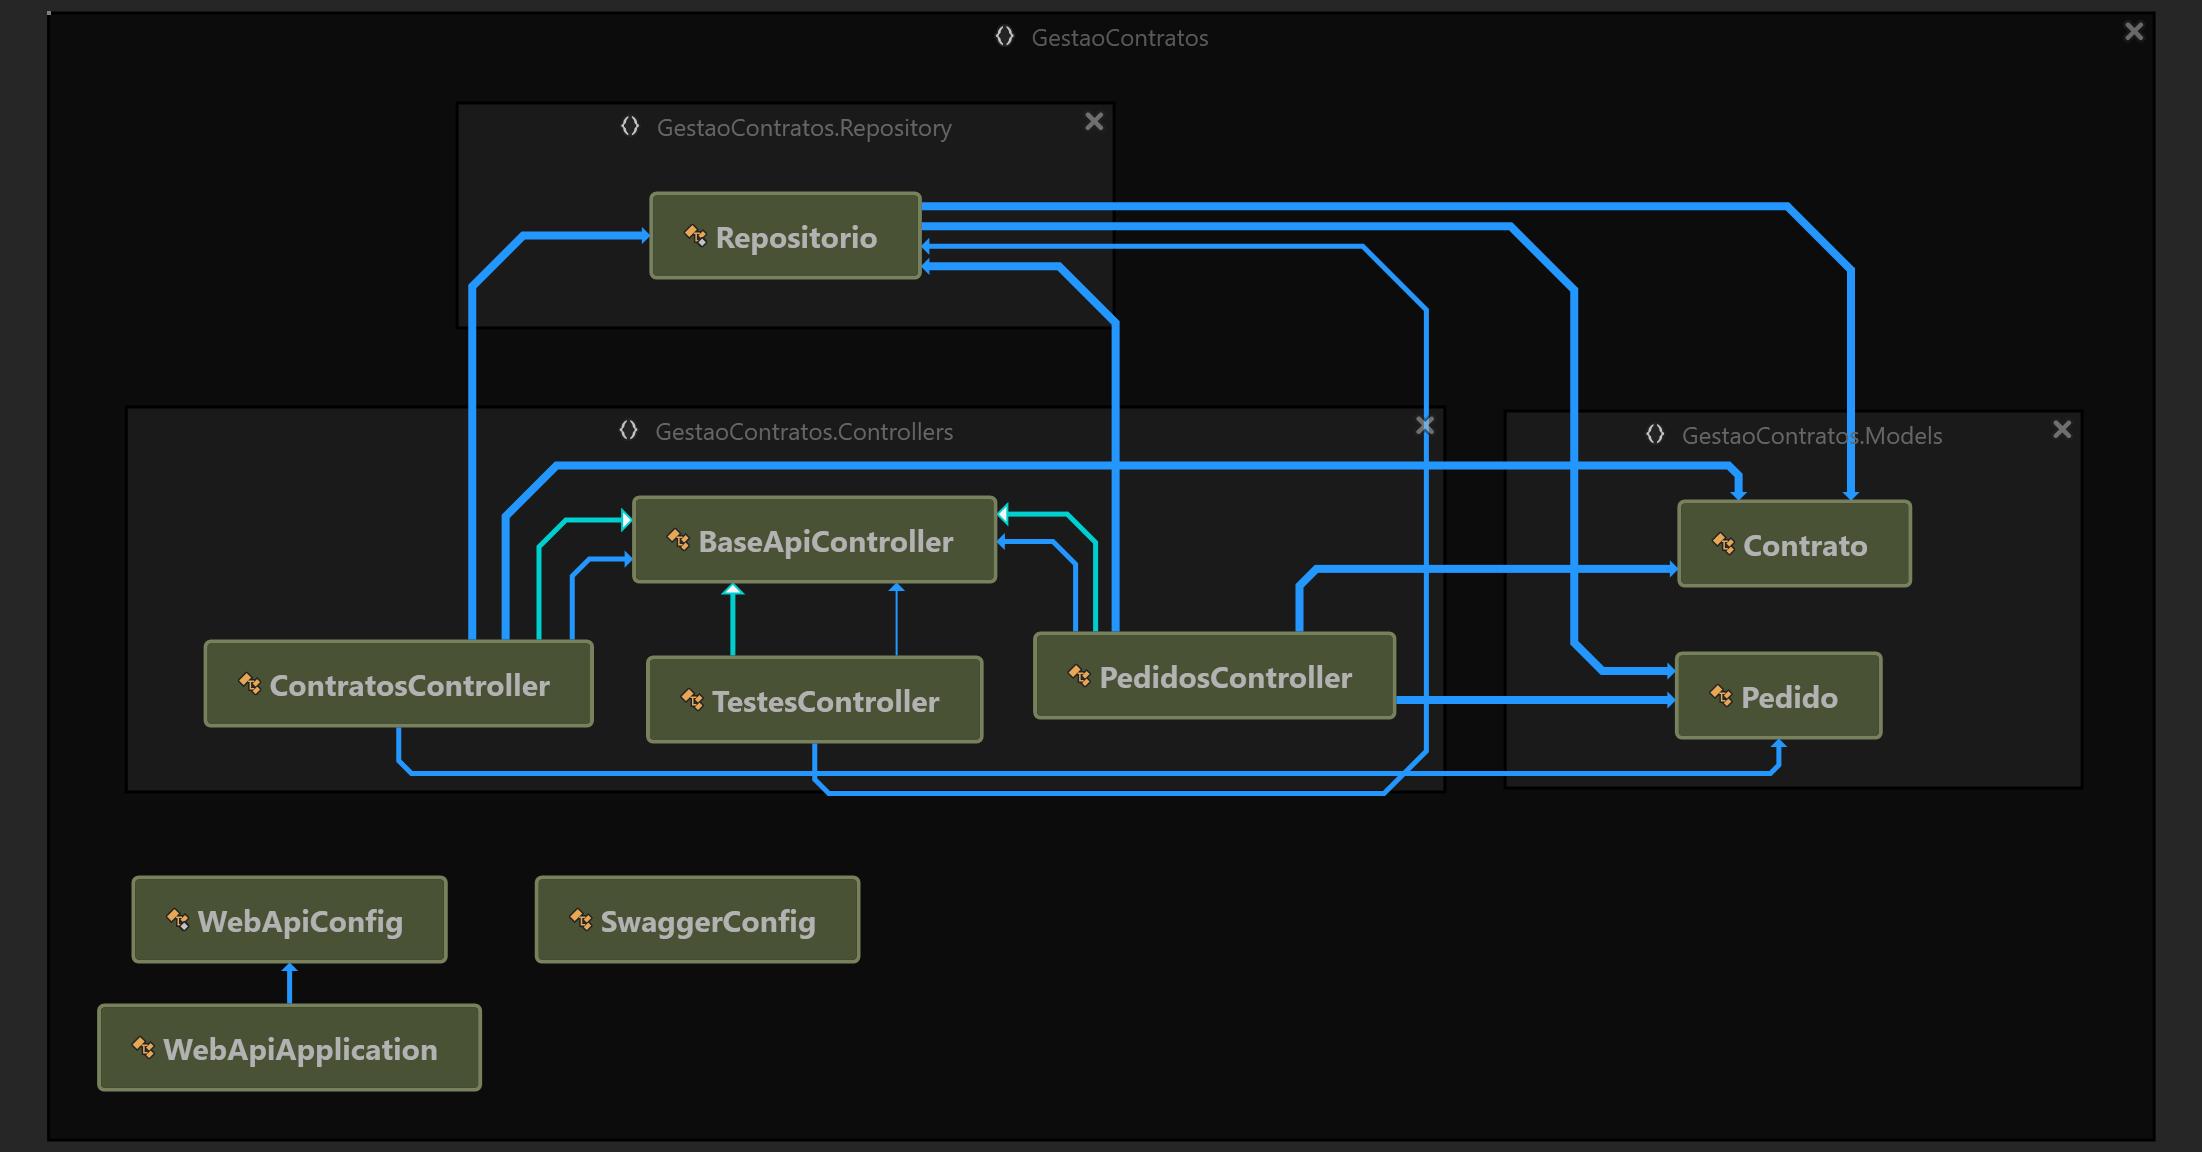This screenshot has width=2202, height=1152.
Task: Select the WebApiConfig node
Action: [x=290, y=920]
